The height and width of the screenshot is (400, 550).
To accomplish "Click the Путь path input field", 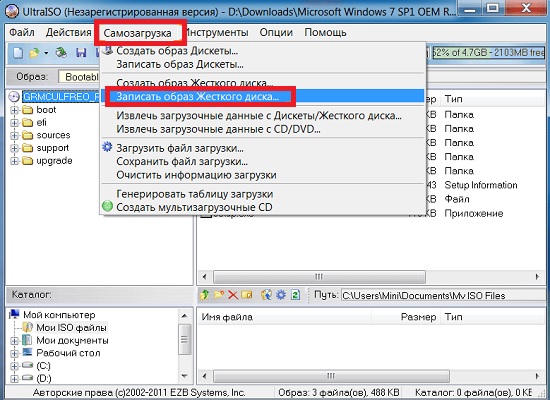I will coord(443,296).
